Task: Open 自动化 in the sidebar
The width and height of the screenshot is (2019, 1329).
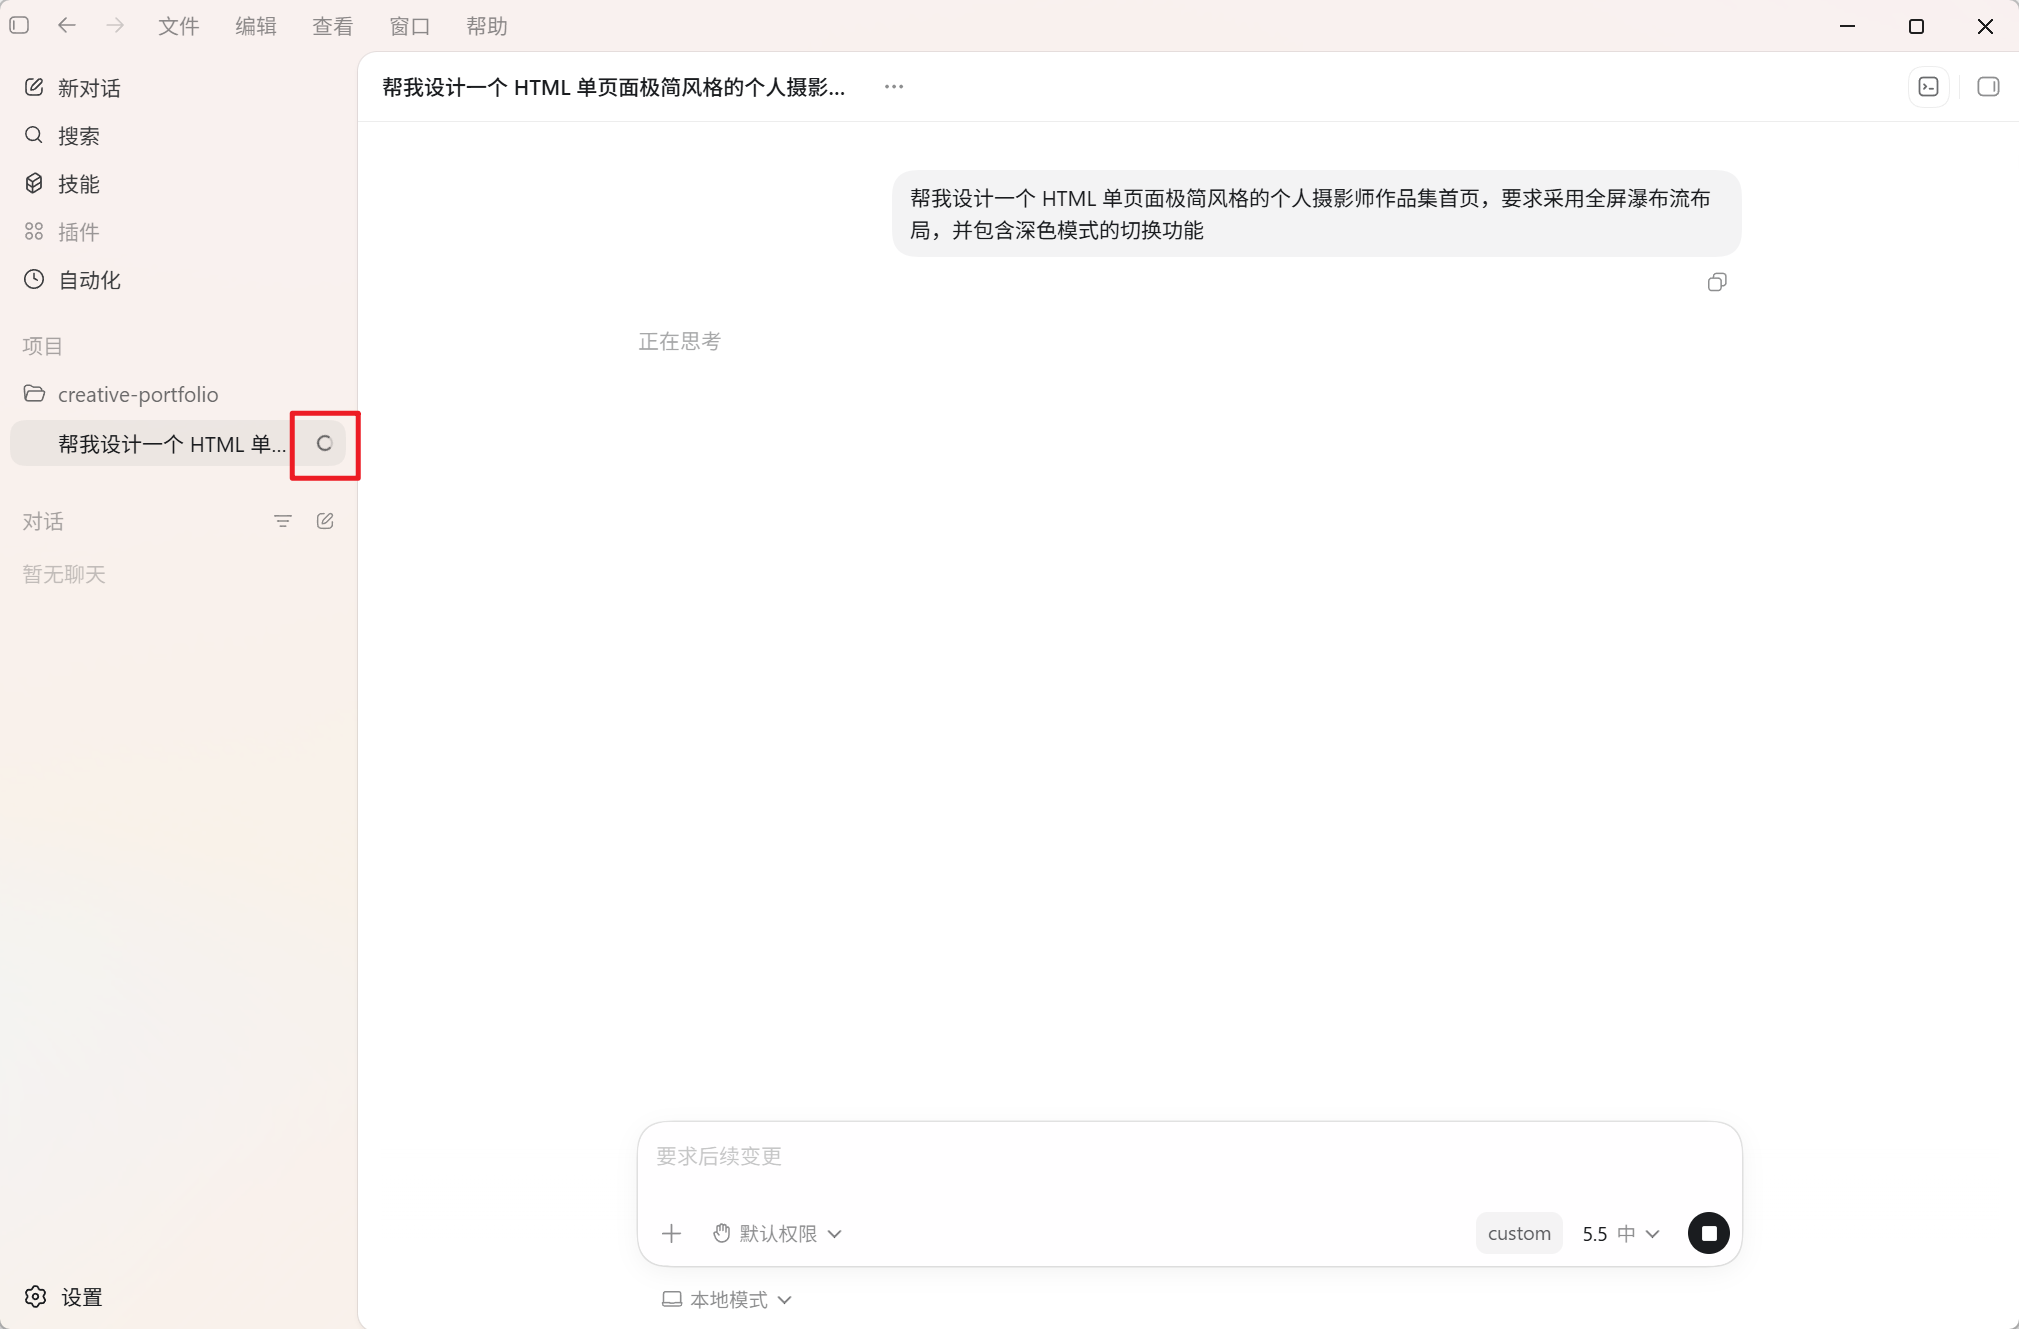Action: point(179,280)
